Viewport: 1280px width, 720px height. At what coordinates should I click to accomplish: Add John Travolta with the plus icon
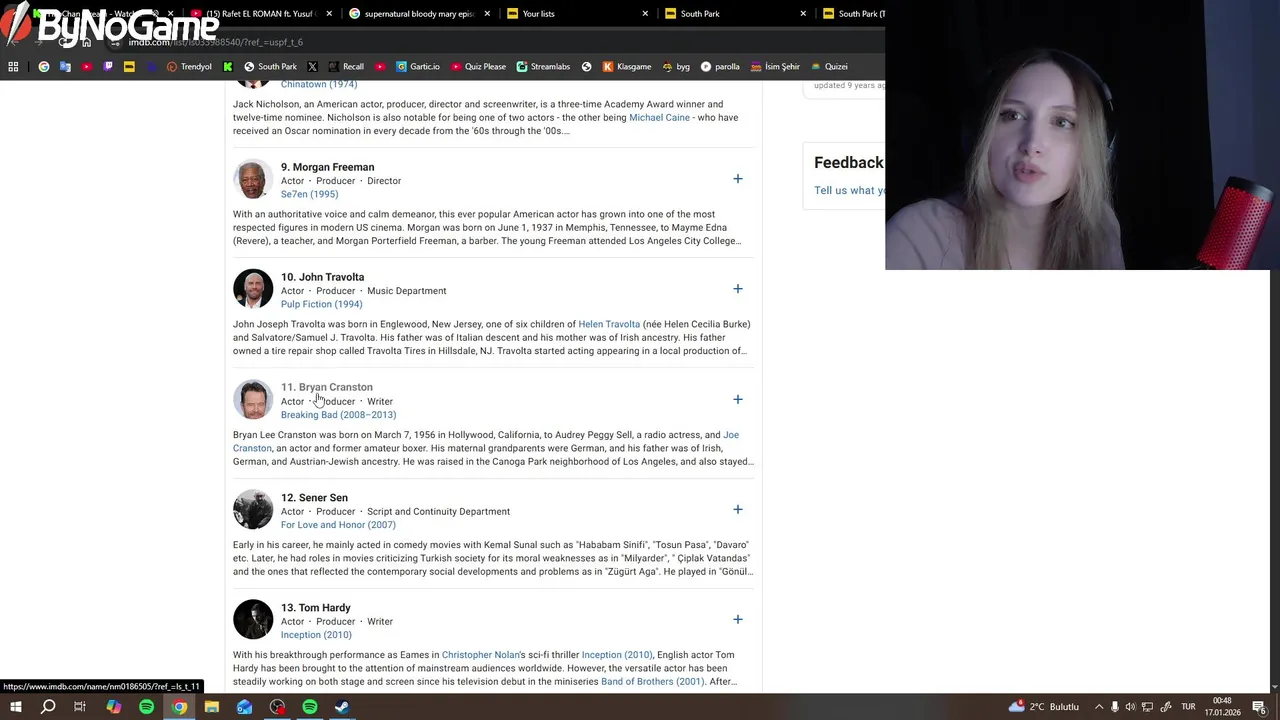(738, 289)
